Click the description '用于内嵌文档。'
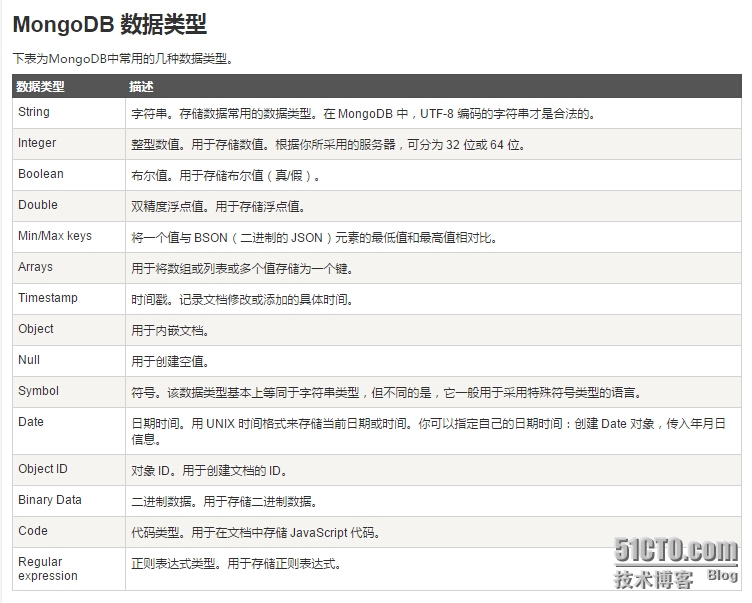752x603 pixels. click(170, 331)
